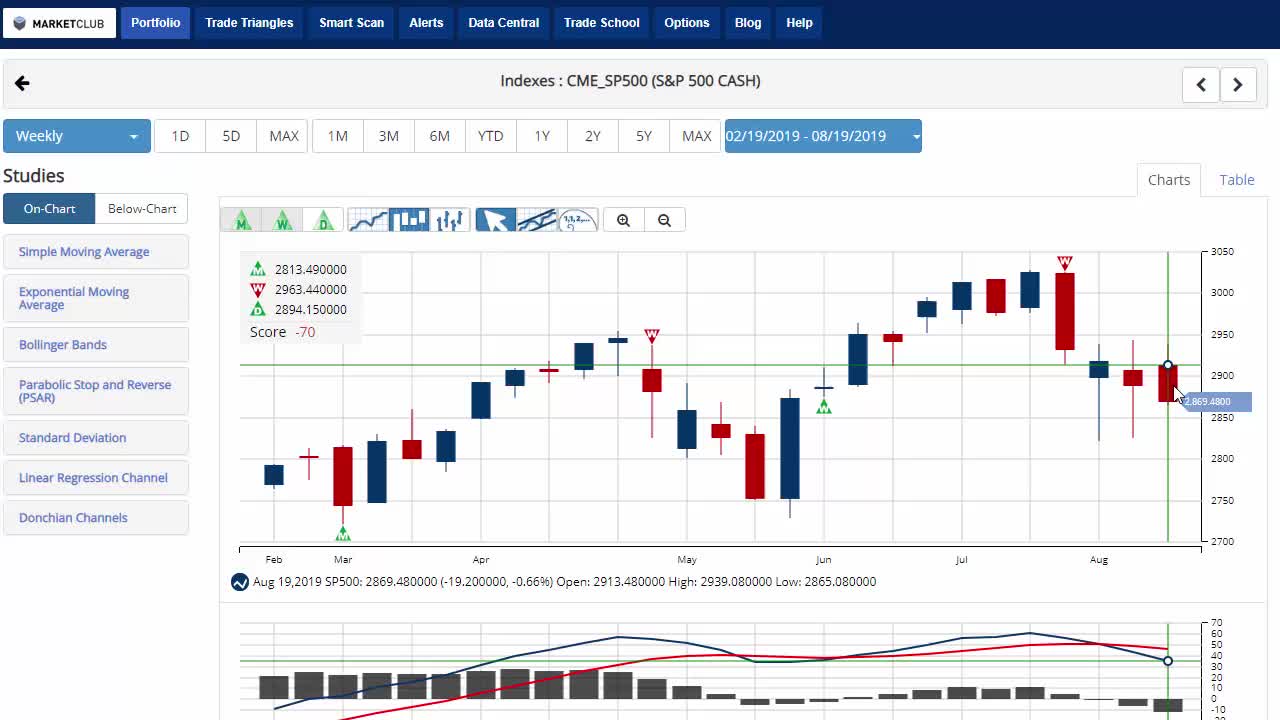1280x720 pixels.
Task: Set 1D period button
Action: click(x=180, y=136)
